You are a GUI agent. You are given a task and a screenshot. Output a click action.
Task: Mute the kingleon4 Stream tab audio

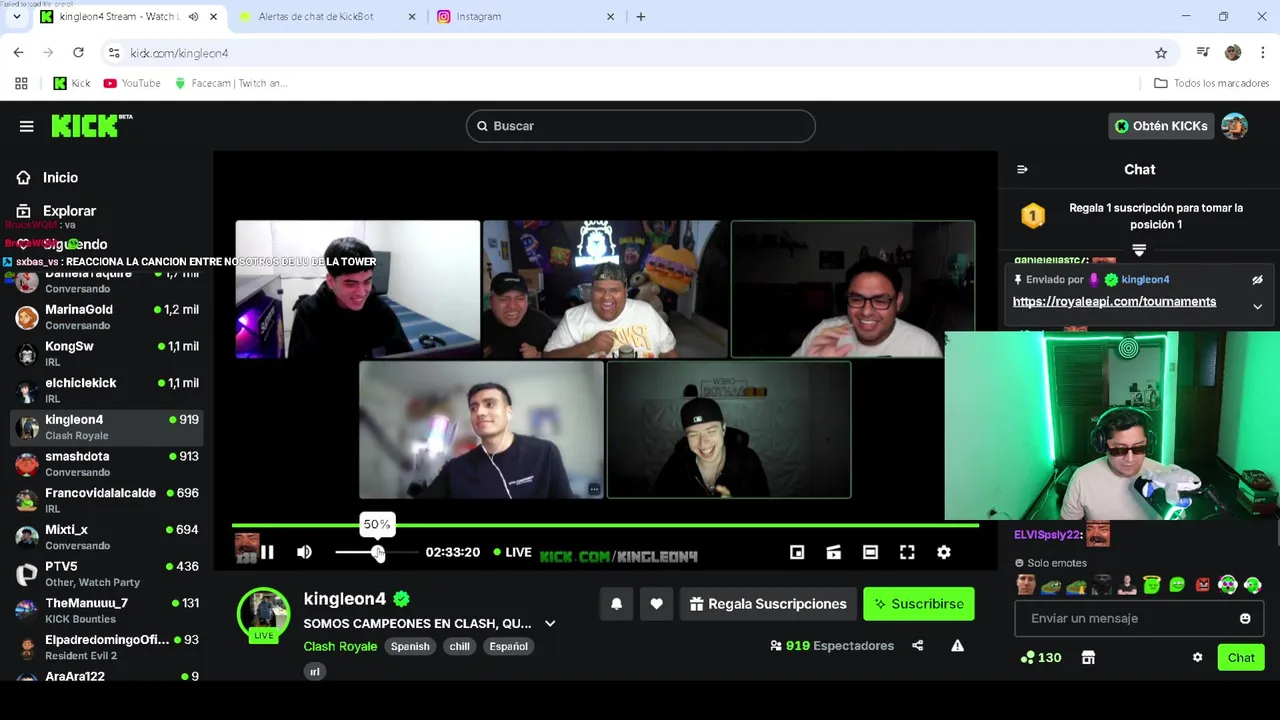click(x=193, y=17)
